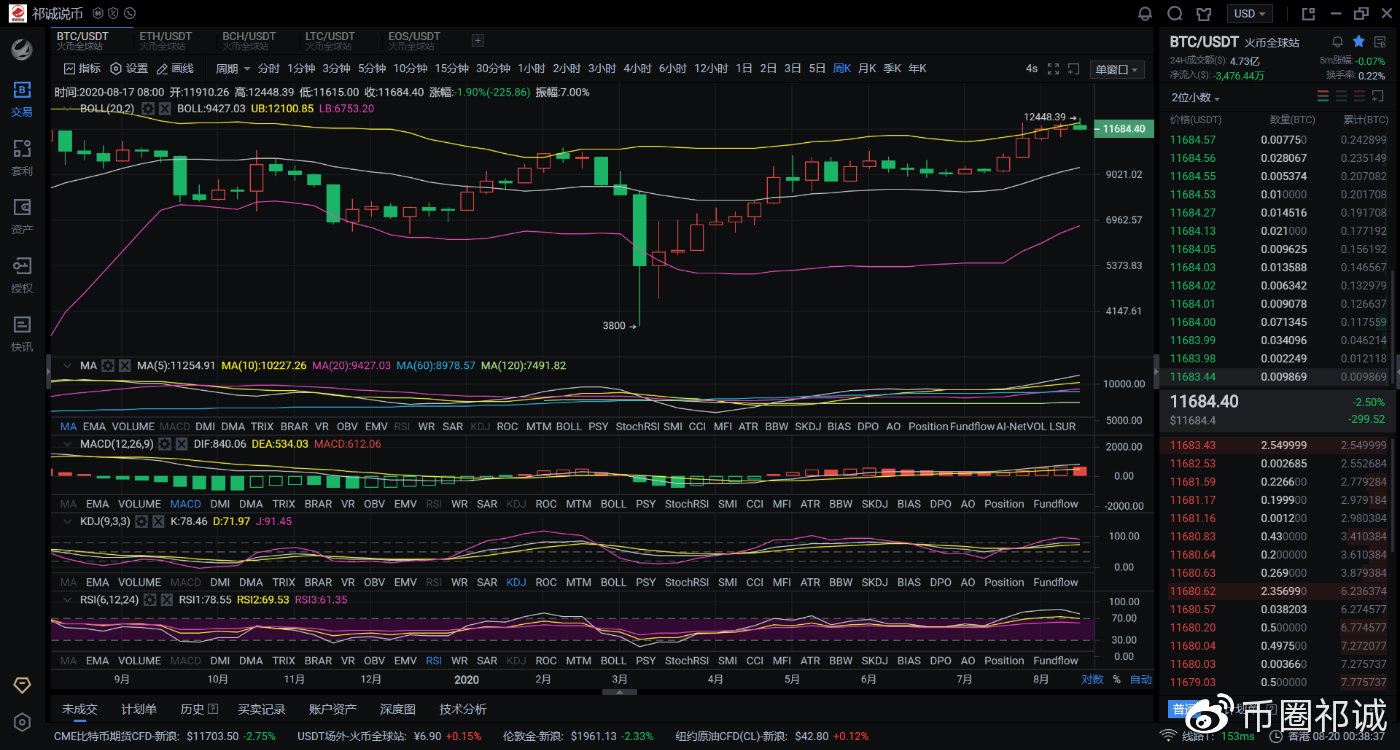
Task: Close the MACD indicator panel
Action: pyautogui.click(x=180, y=443)
